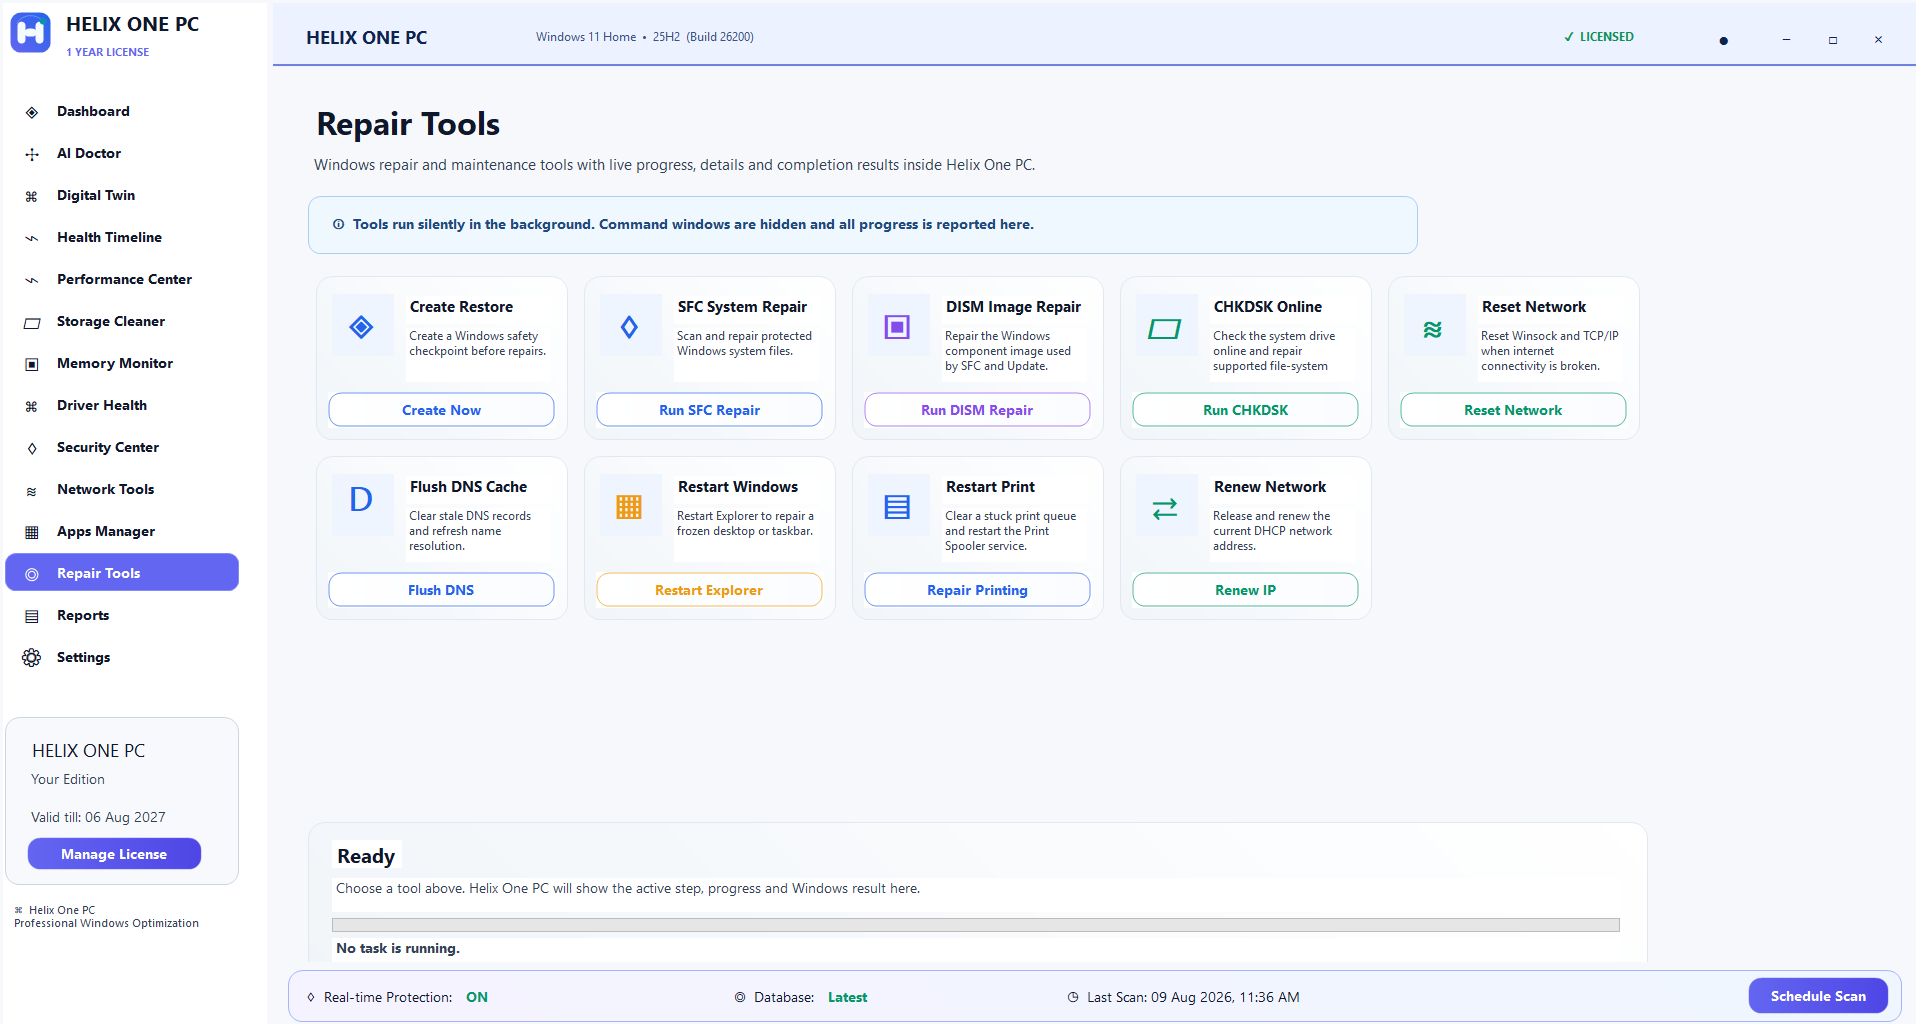Click Repair Printing button
This screenshot has width=1916, height=1024.
(977, 590)
